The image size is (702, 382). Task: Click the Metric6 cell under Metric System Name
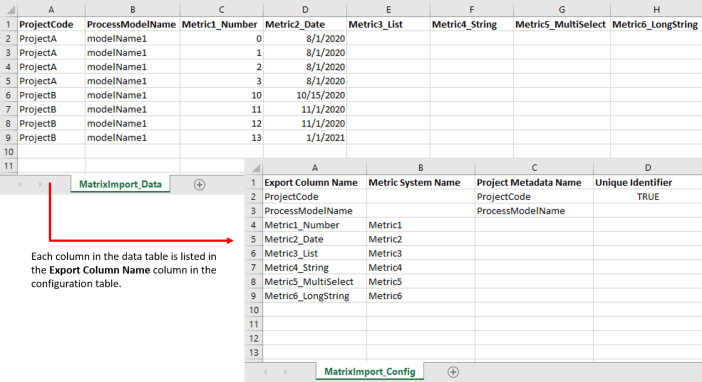coord(420,296)
